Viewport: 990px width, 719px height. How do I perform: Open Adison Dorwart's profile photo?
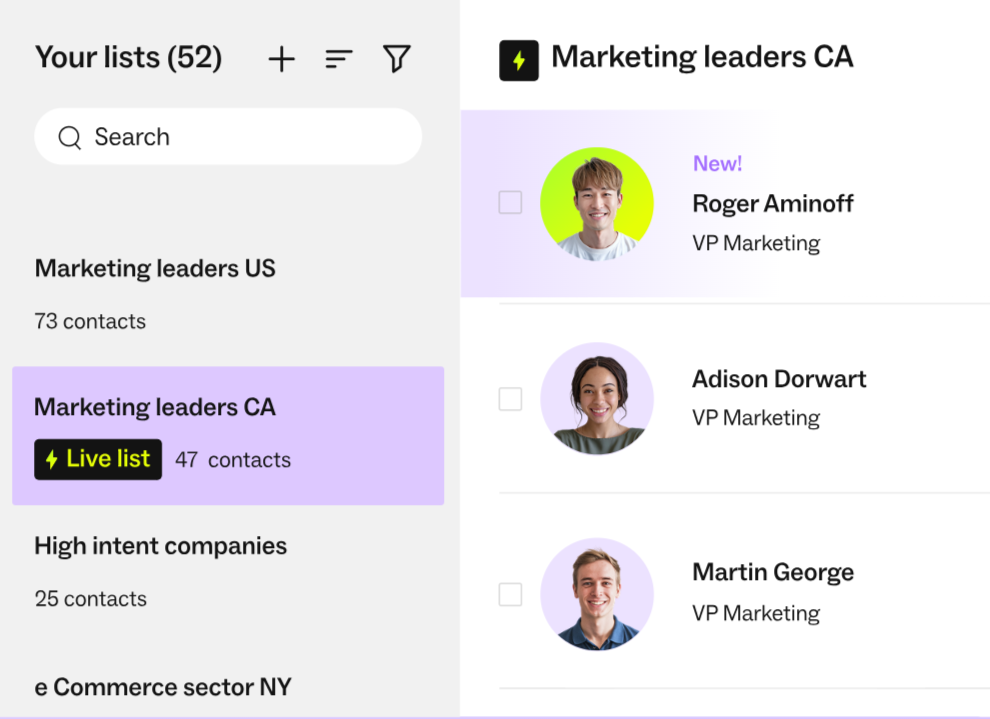coord(597,399)
